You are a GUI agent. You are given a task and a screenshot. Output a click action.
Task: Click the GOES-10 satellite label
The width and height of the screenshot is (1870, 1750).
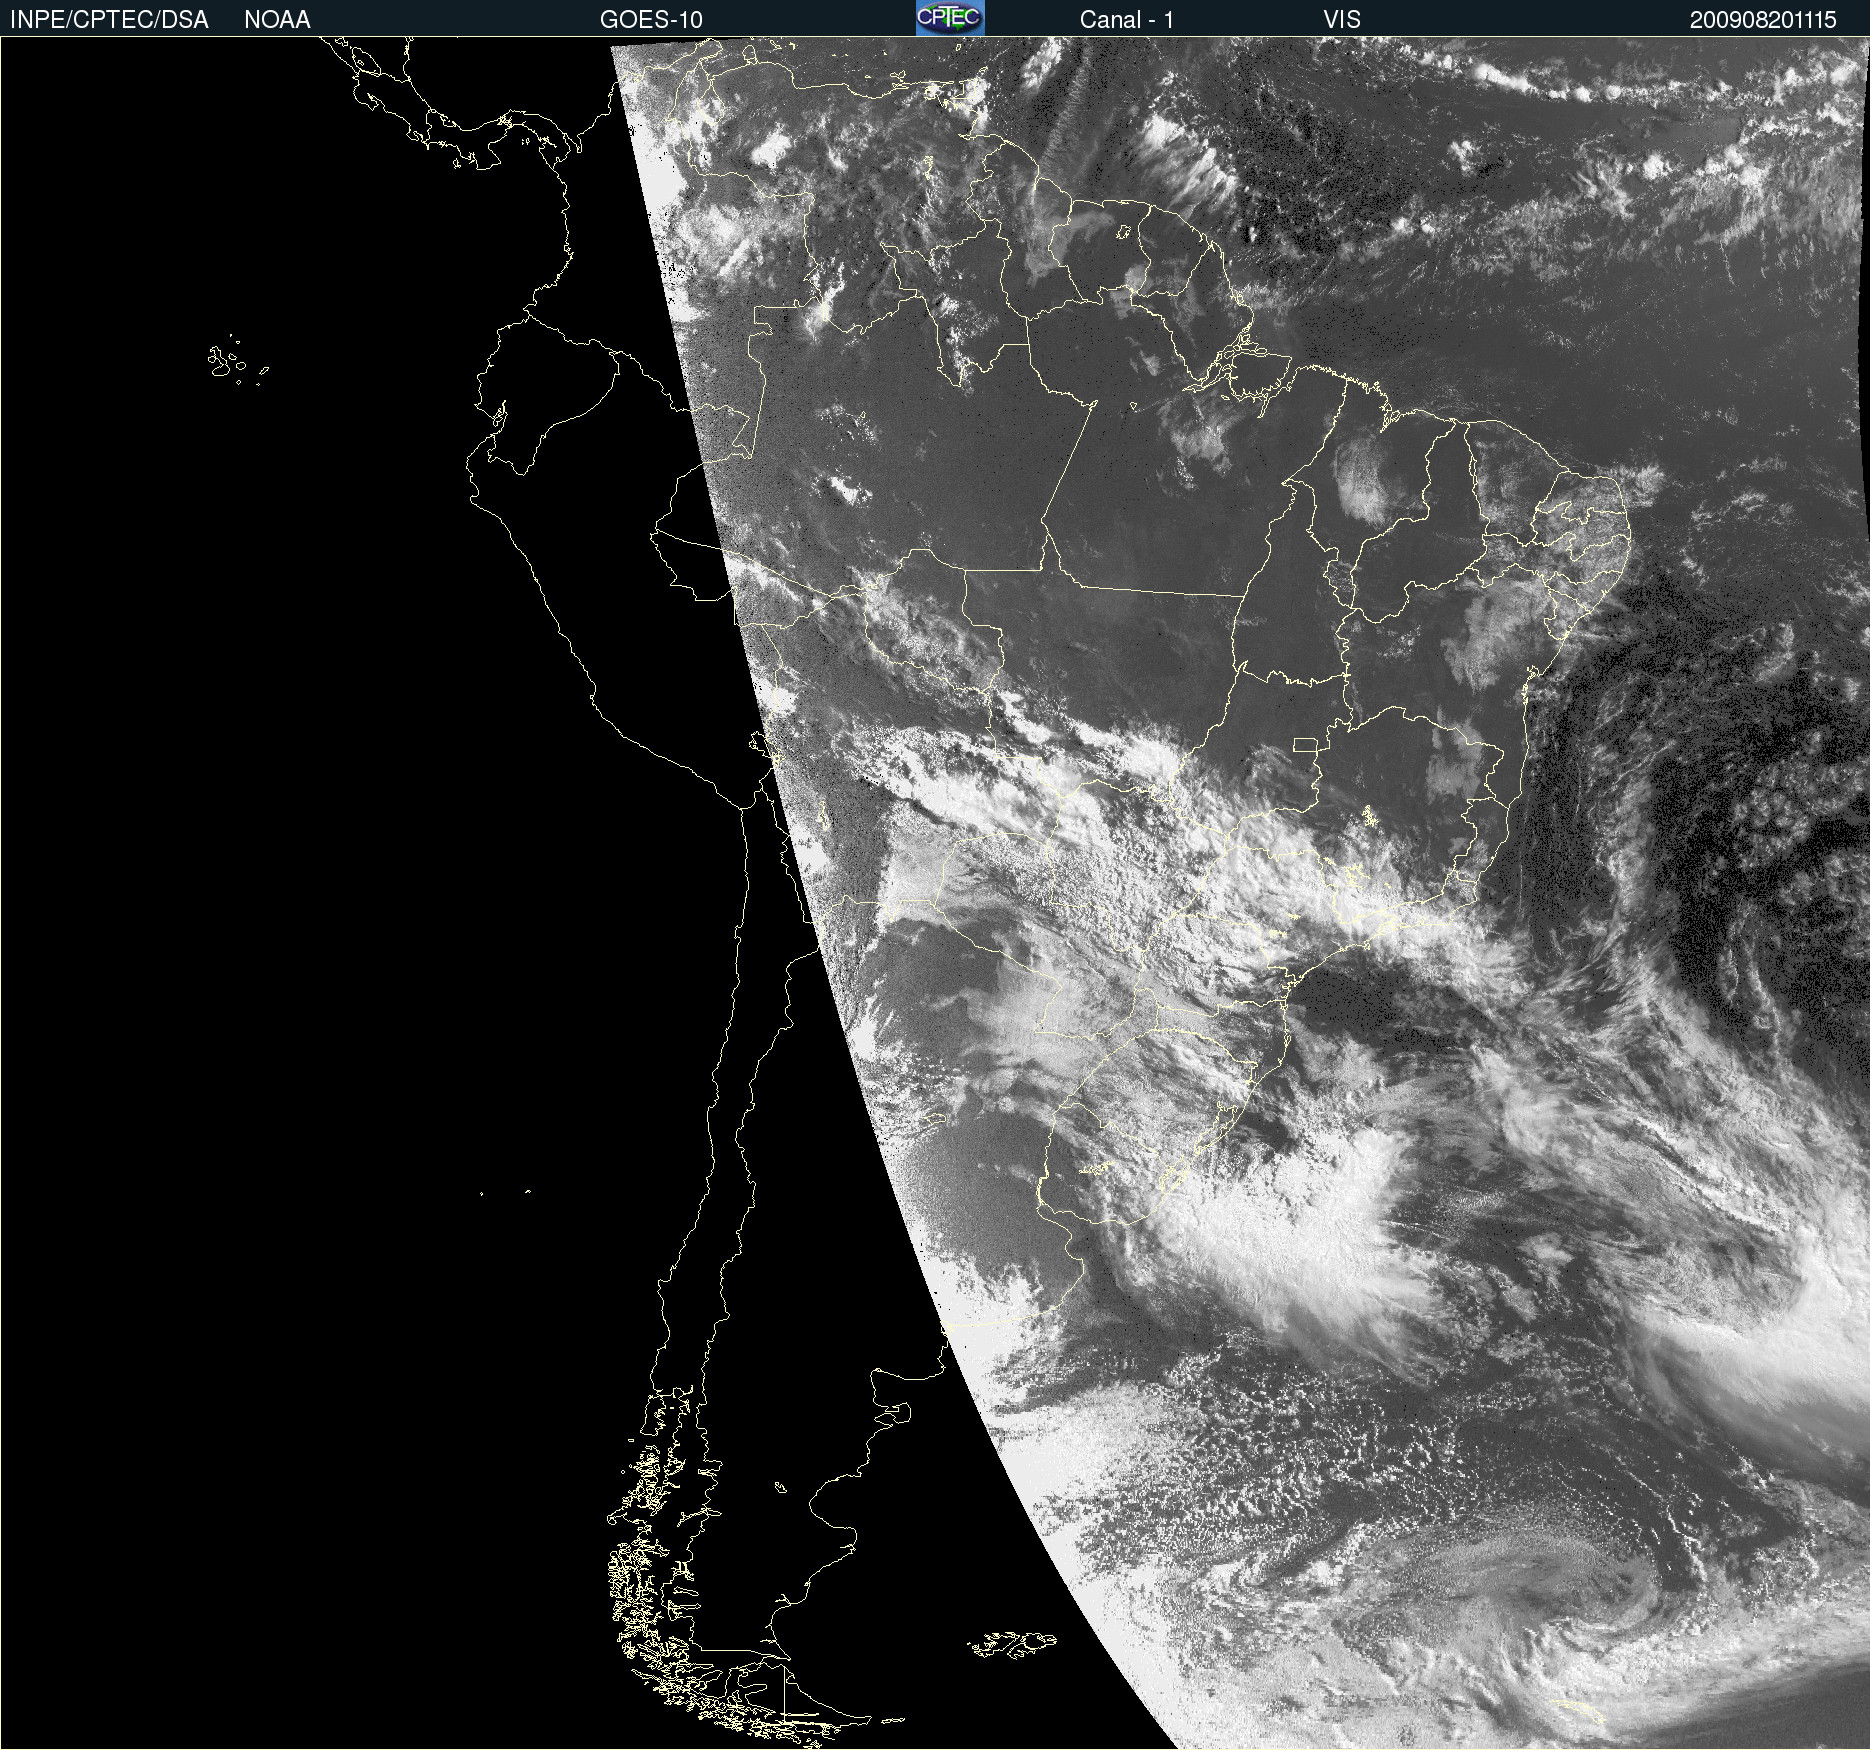(651, 20)
